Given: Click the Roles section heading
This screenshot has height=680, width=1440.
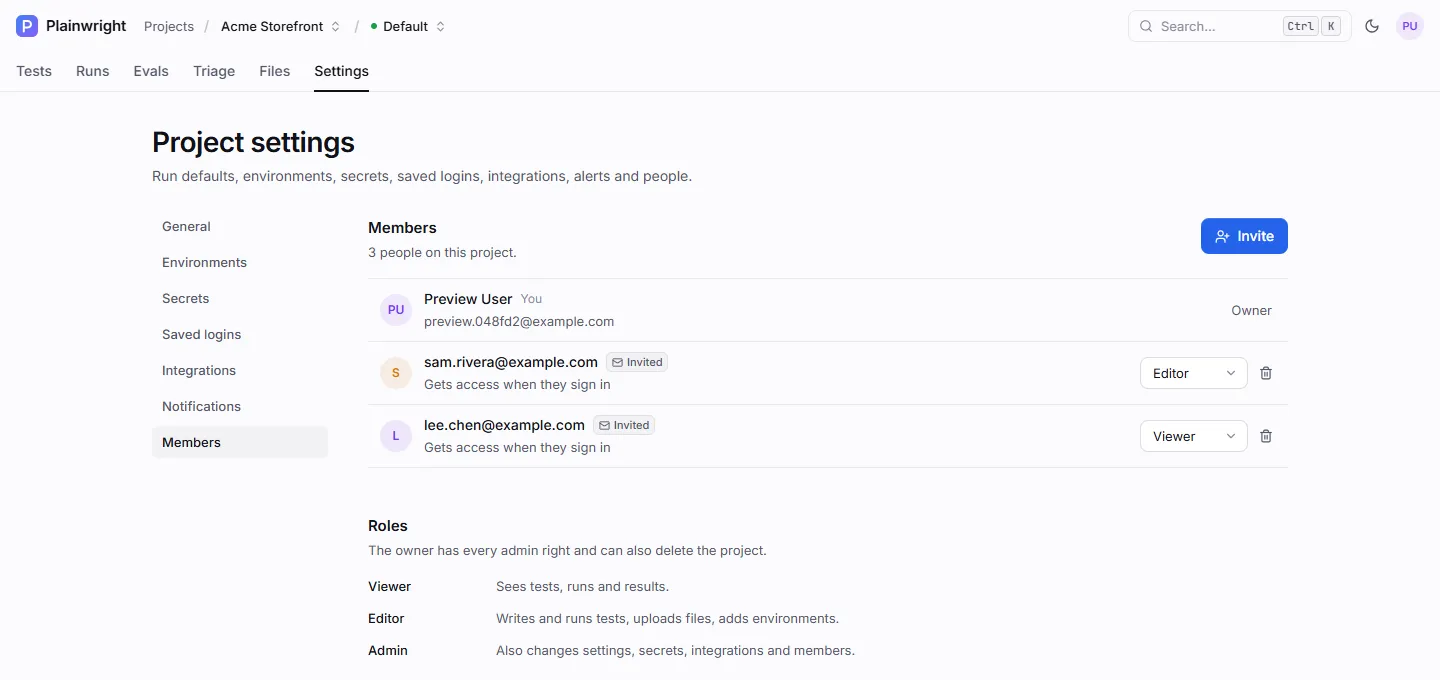Looking at the screenshot, I should pyautogui.click(x=388, y=526).
